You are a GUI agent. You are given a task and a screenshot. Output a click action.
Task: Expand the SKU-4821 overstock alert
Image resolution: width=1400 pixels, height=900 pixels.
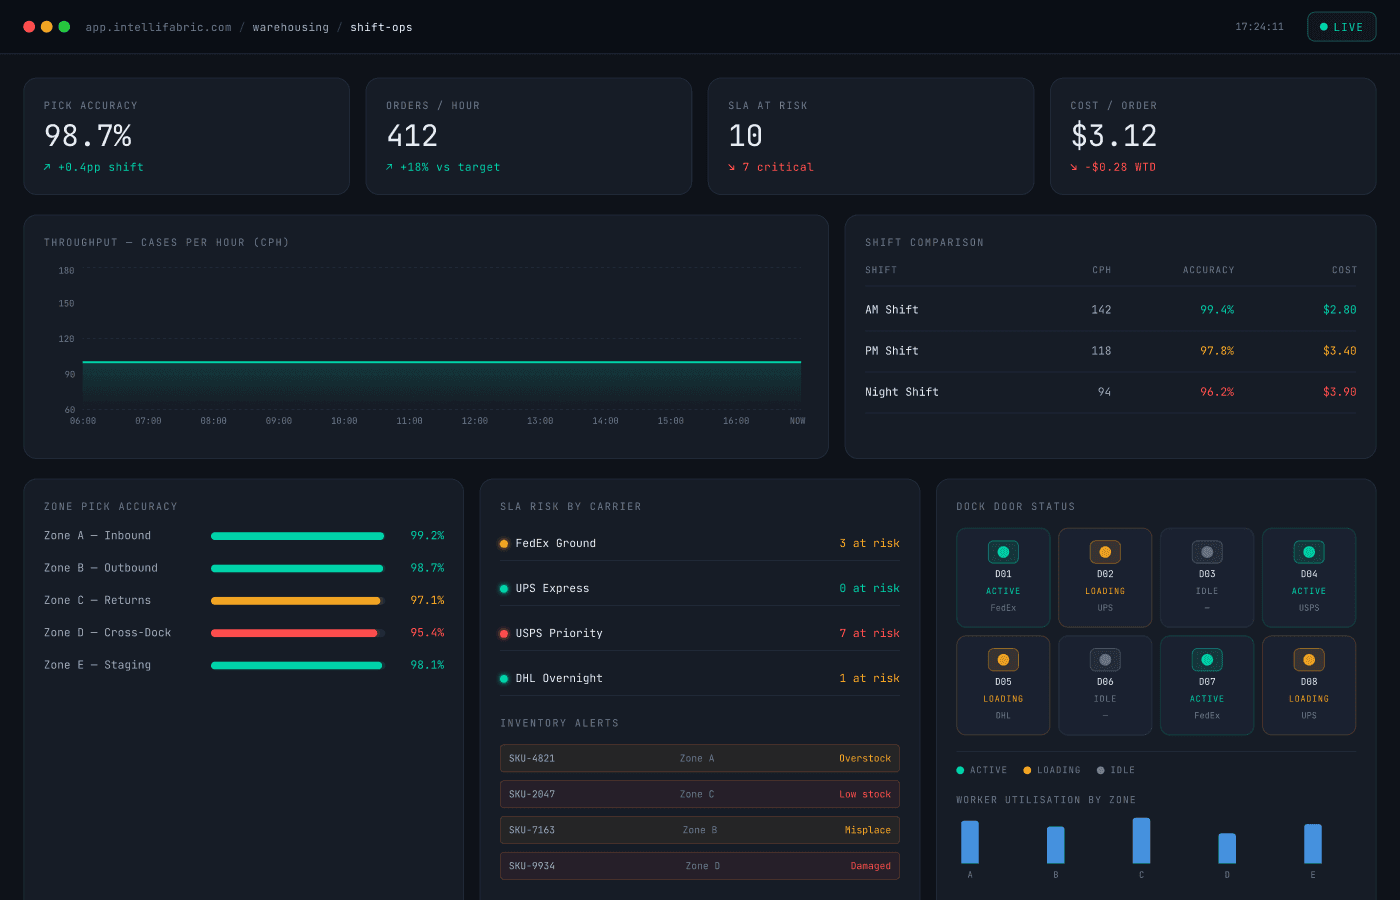pos(699,758)
